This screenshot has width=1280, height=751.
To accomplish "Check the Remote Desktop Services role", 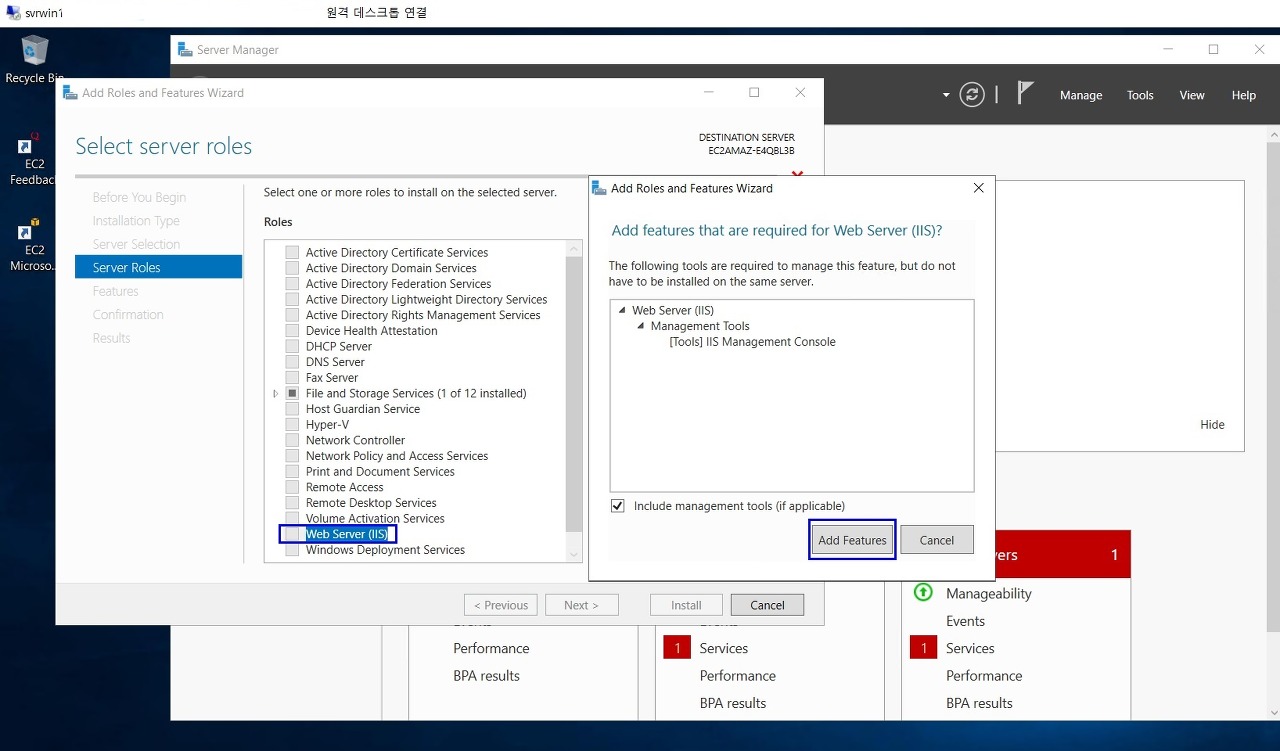I will (292, 503).
